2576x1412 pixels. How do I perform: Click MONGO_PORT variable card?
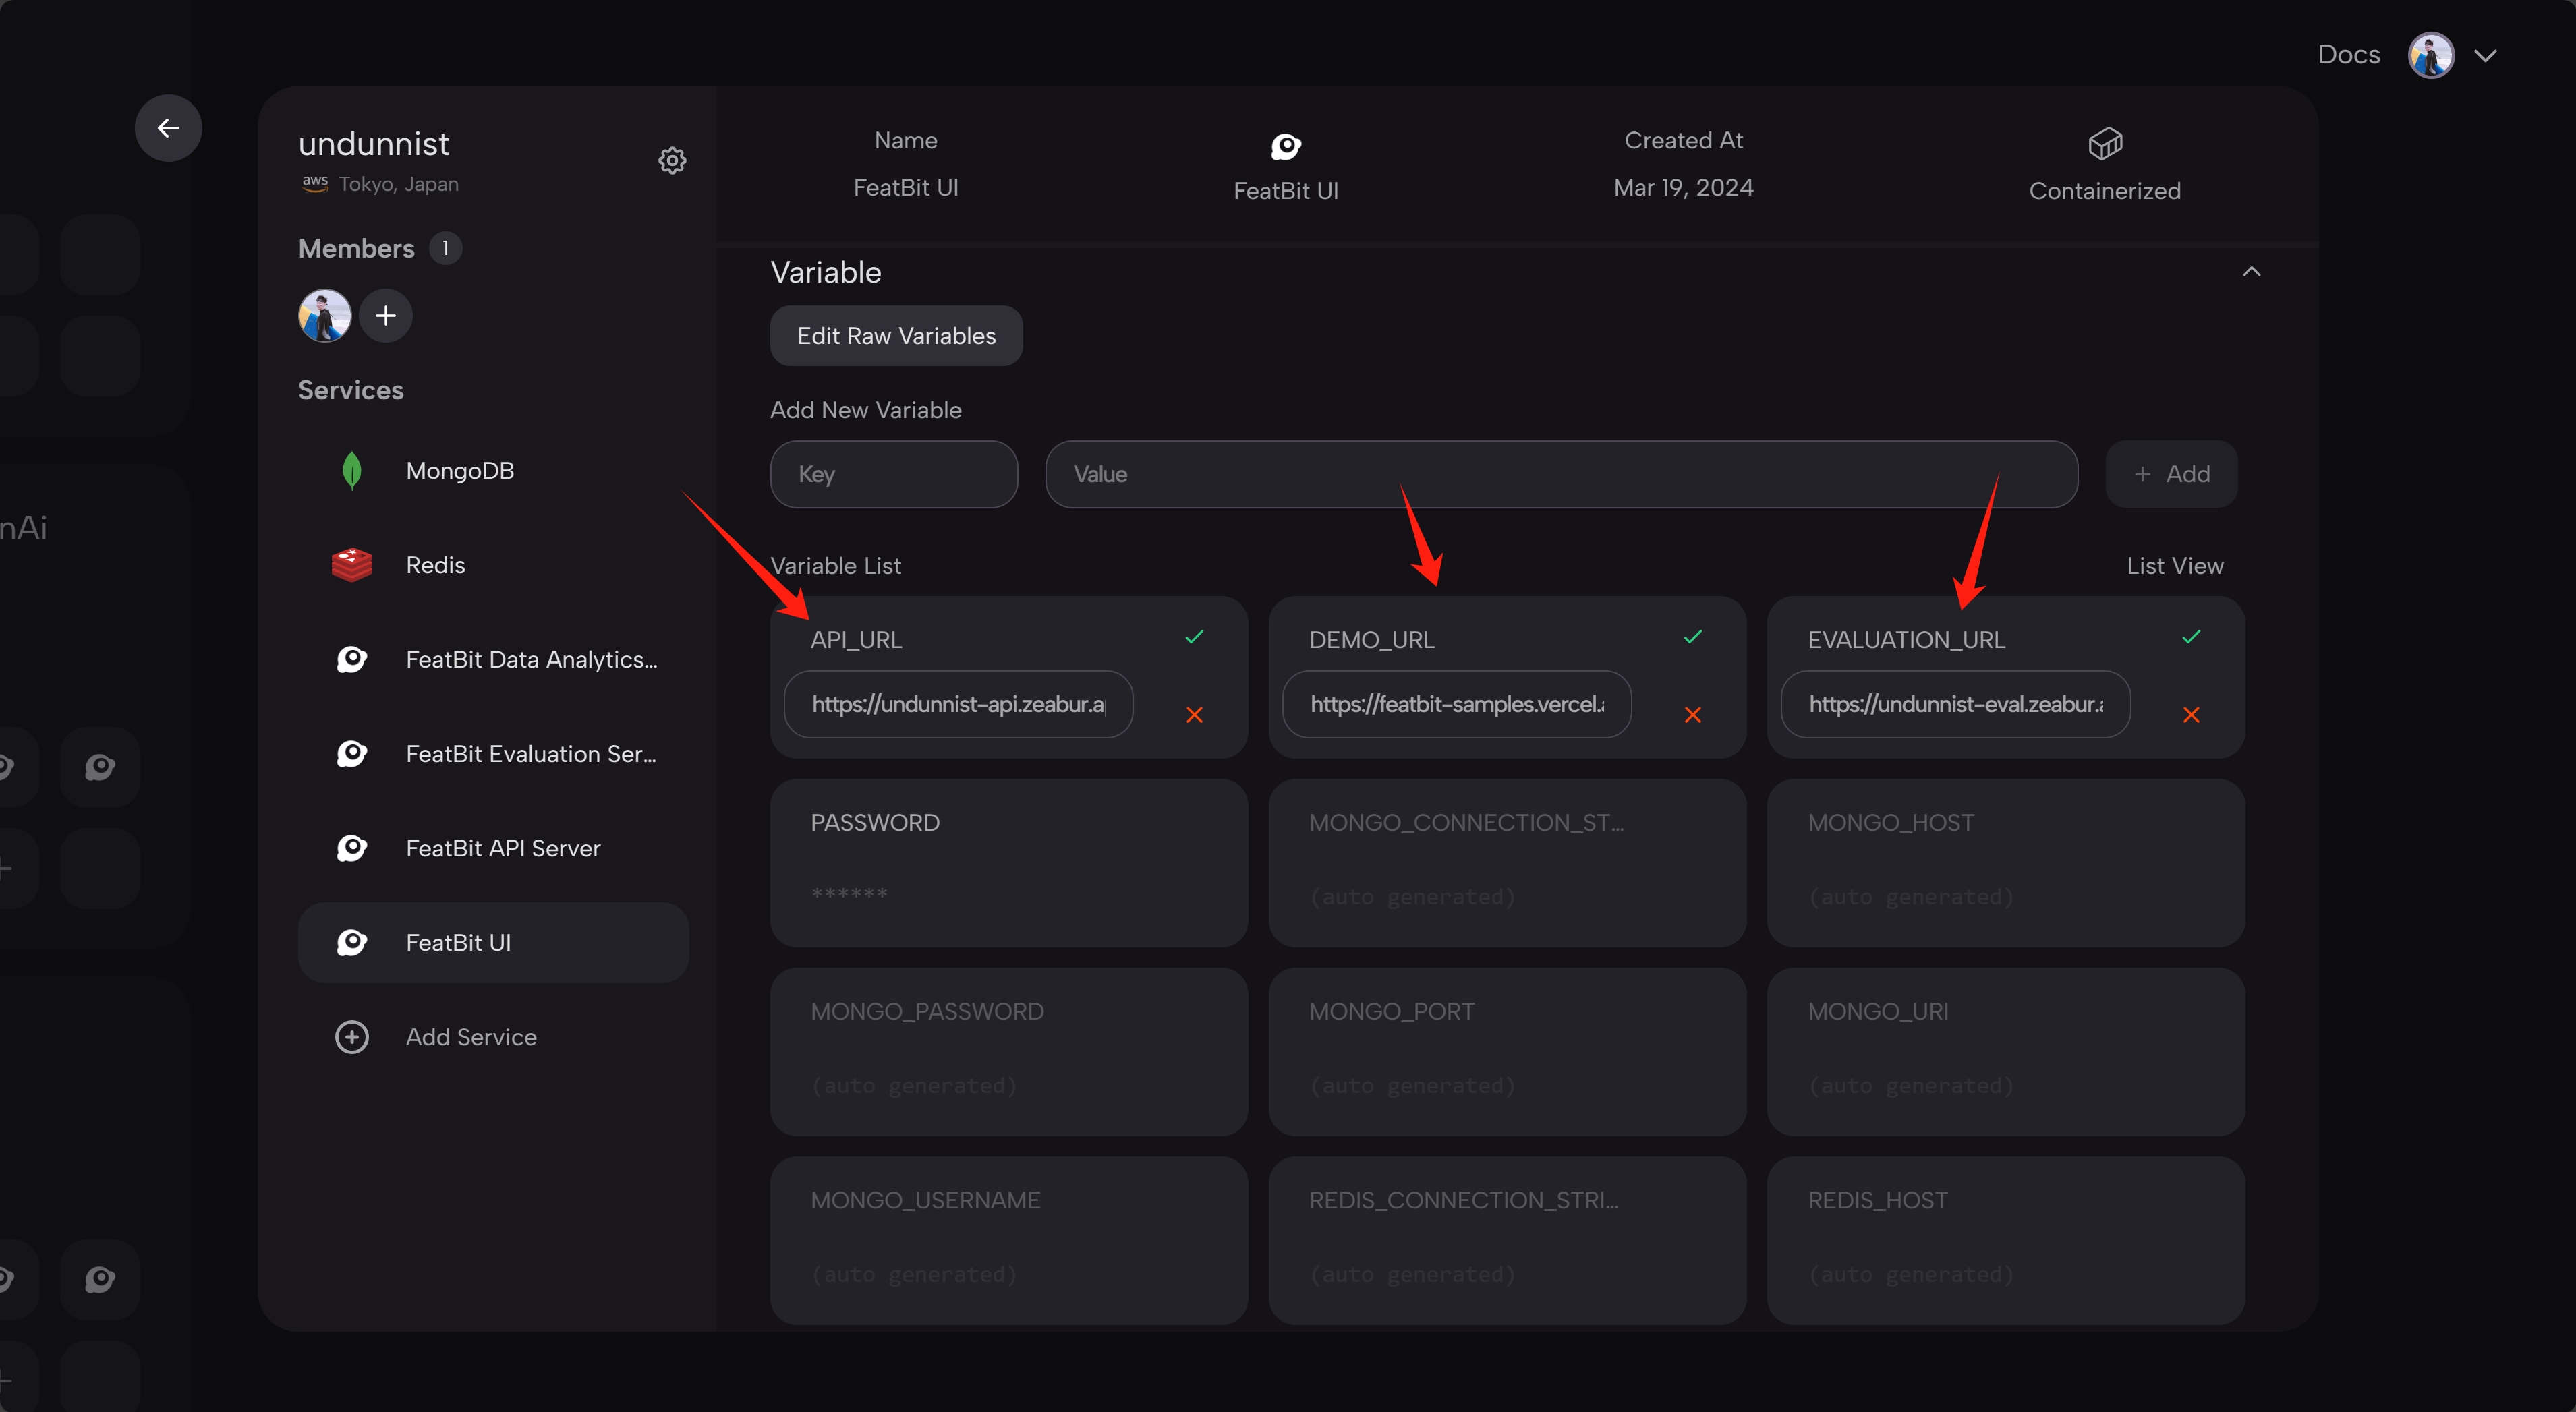click(x=1507, y=1052)
